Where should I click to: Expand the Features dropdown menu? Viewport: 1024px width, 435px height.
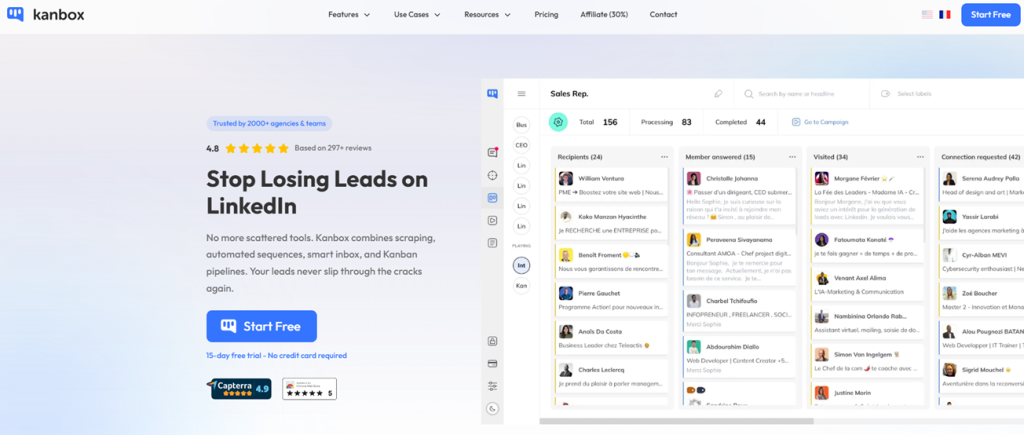coord(349,14)
